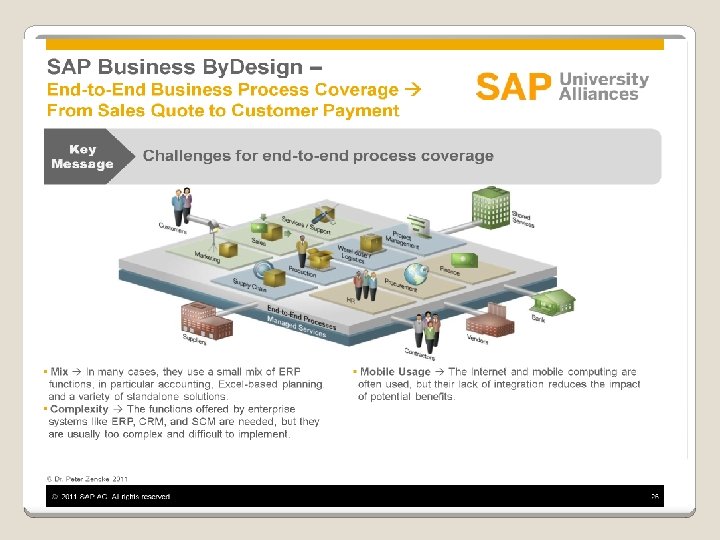Image resolution: width=720 pixels, height=540 pixels.
Task: Select the 'Managed Services' platform label
Action: click(x=297, y=326)
